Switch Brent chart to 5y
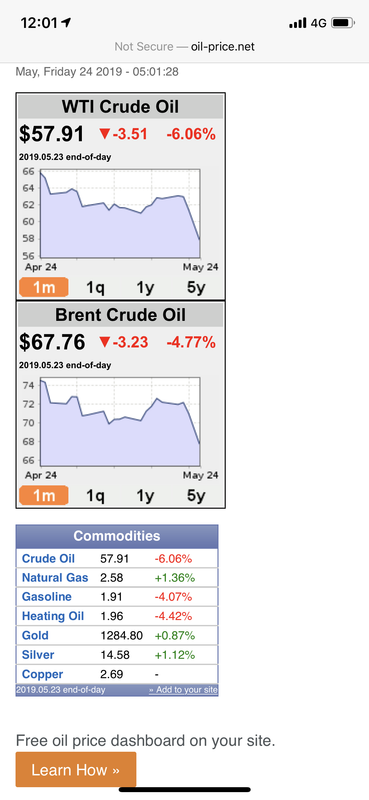 tap(196, 496)
